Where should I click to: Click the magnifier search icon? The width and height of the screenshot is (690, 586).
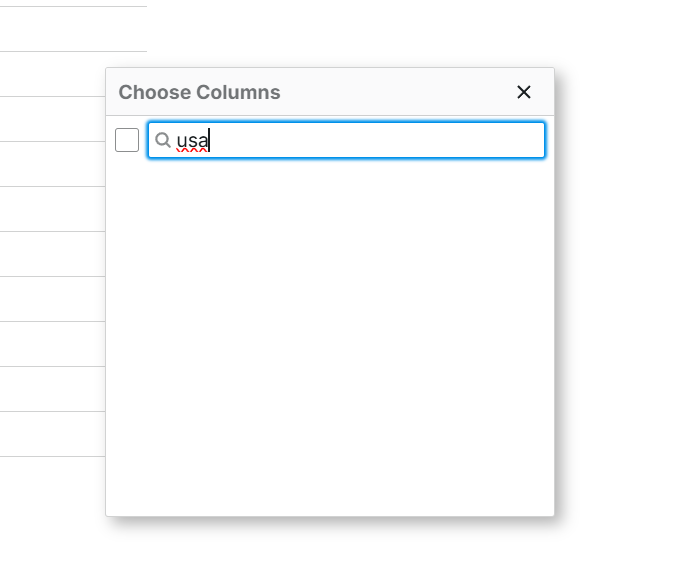163,140
